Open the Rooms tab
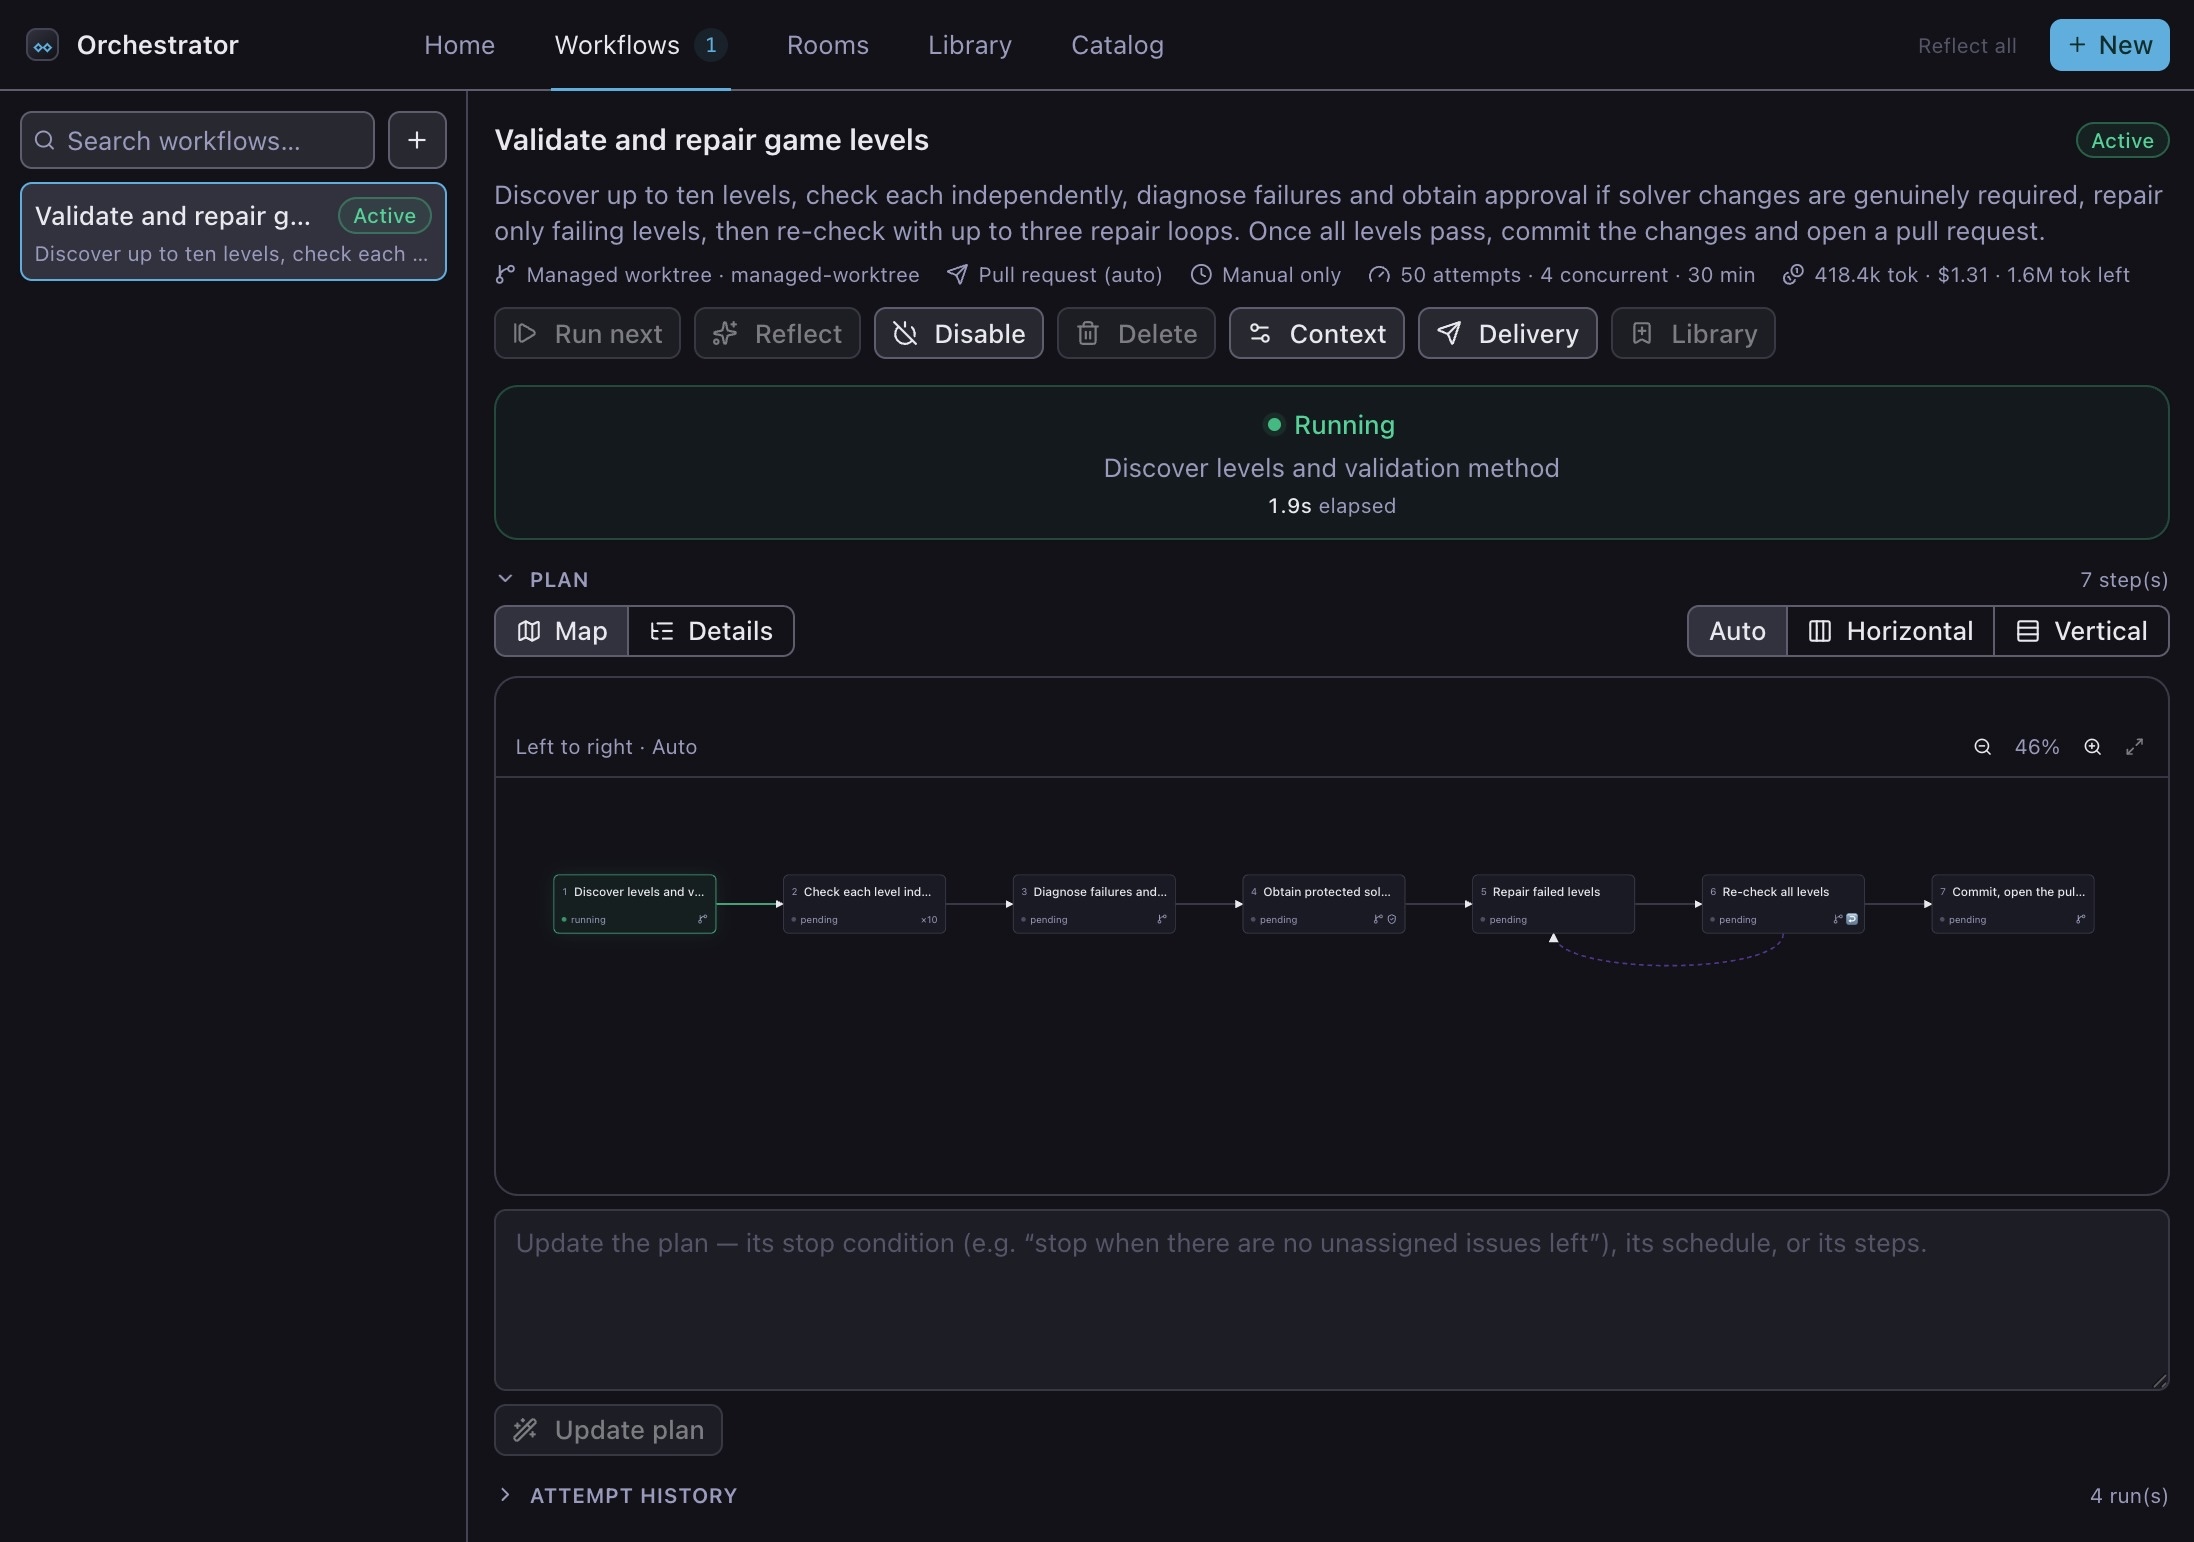Image resolution: width=2194 pixels, height=1542 pixels. (x=827, y=45)
